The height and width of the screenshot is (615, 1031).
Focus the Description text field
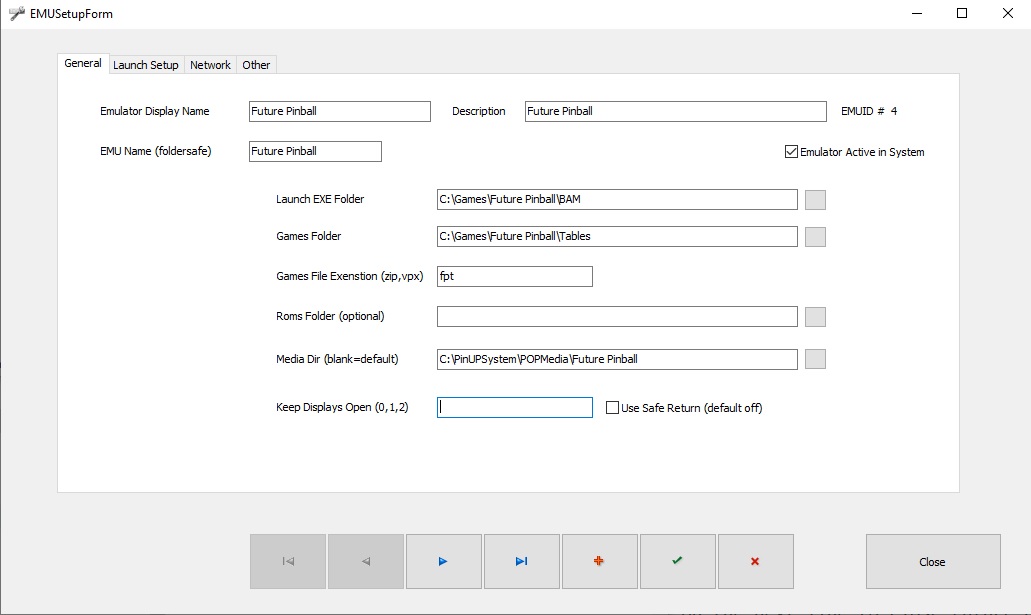point(675,111)
